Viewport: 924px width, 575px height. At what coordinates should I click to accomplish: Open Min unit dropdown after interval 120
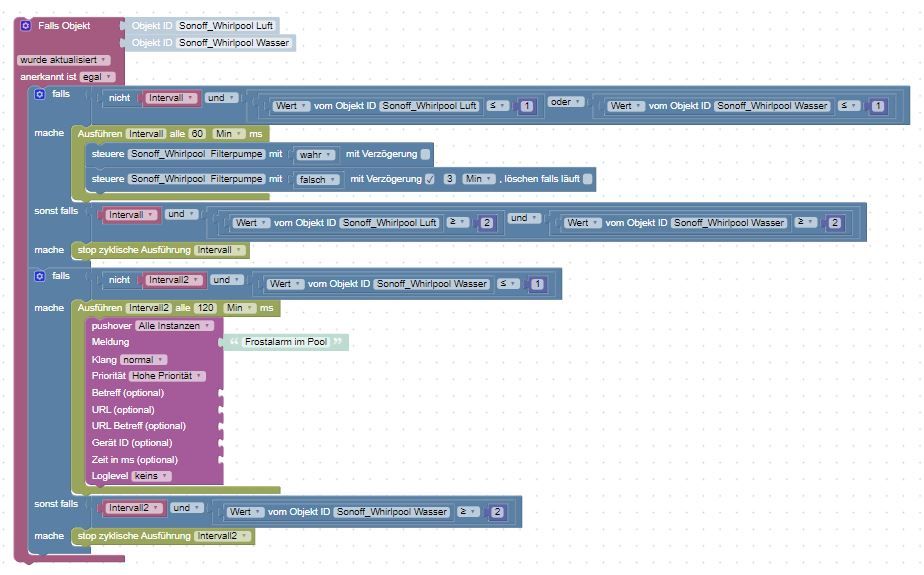pos(240,308)
